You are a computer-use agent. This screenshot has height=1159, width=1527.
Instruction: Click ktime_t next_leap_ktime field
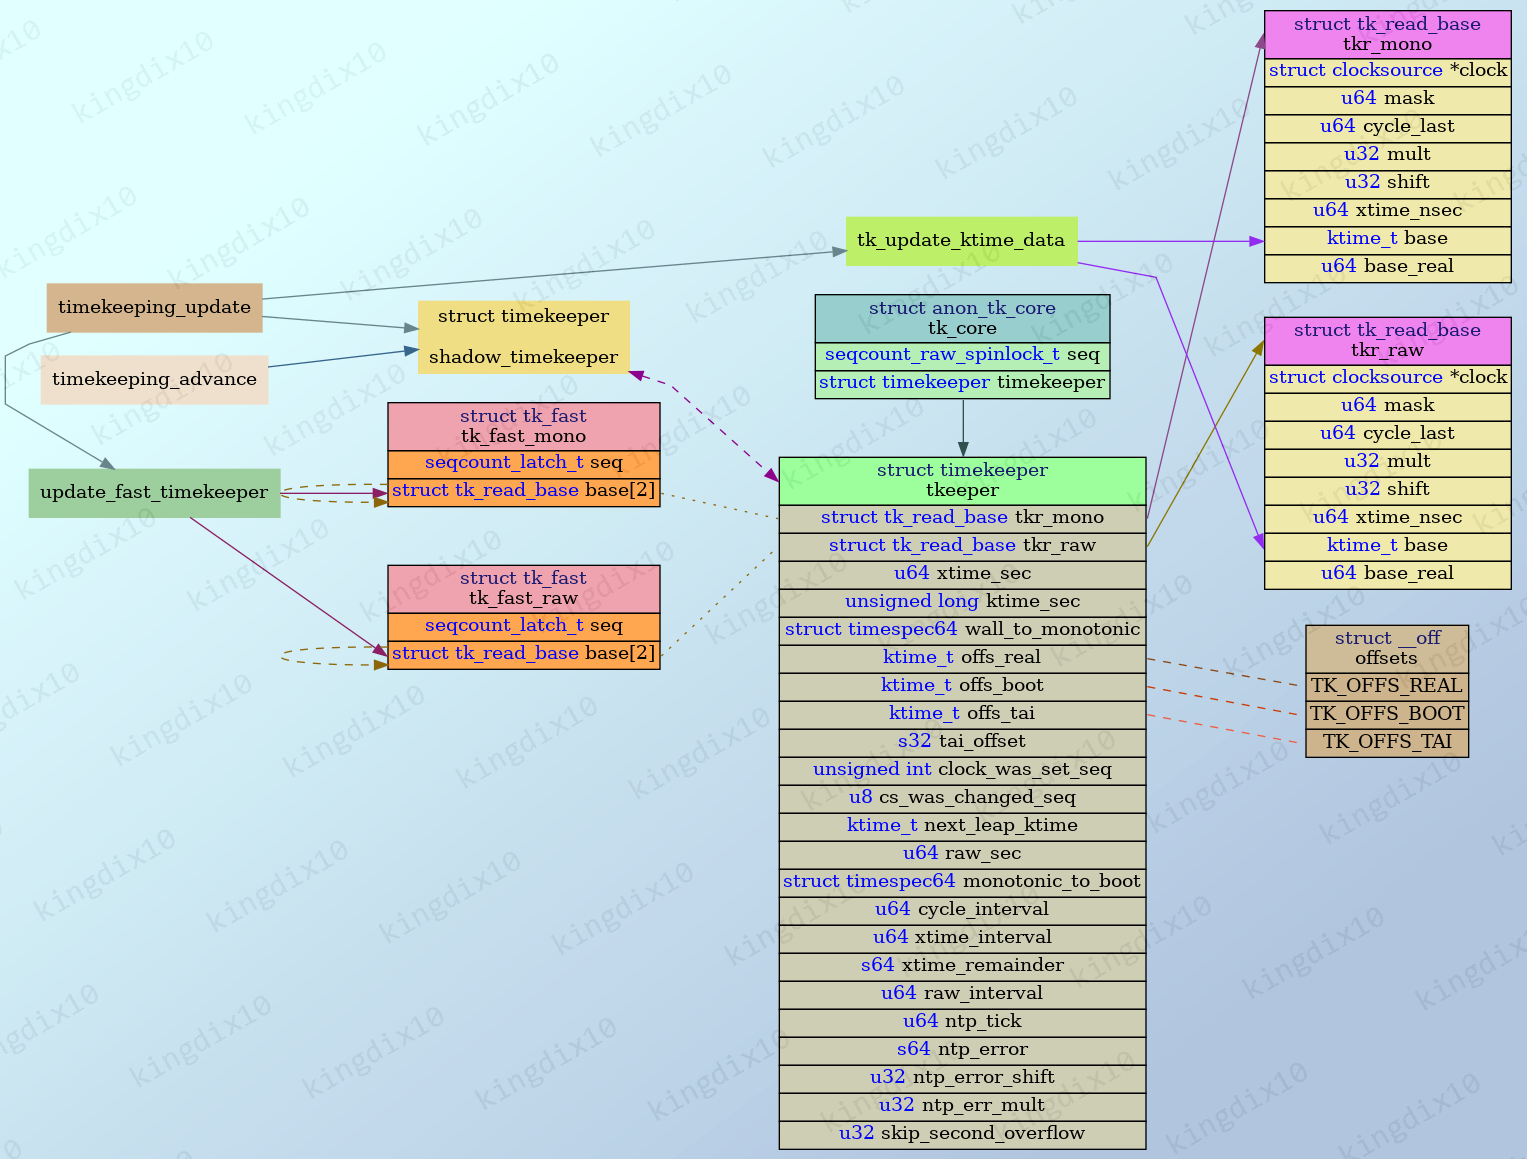(x=962, y=827)
